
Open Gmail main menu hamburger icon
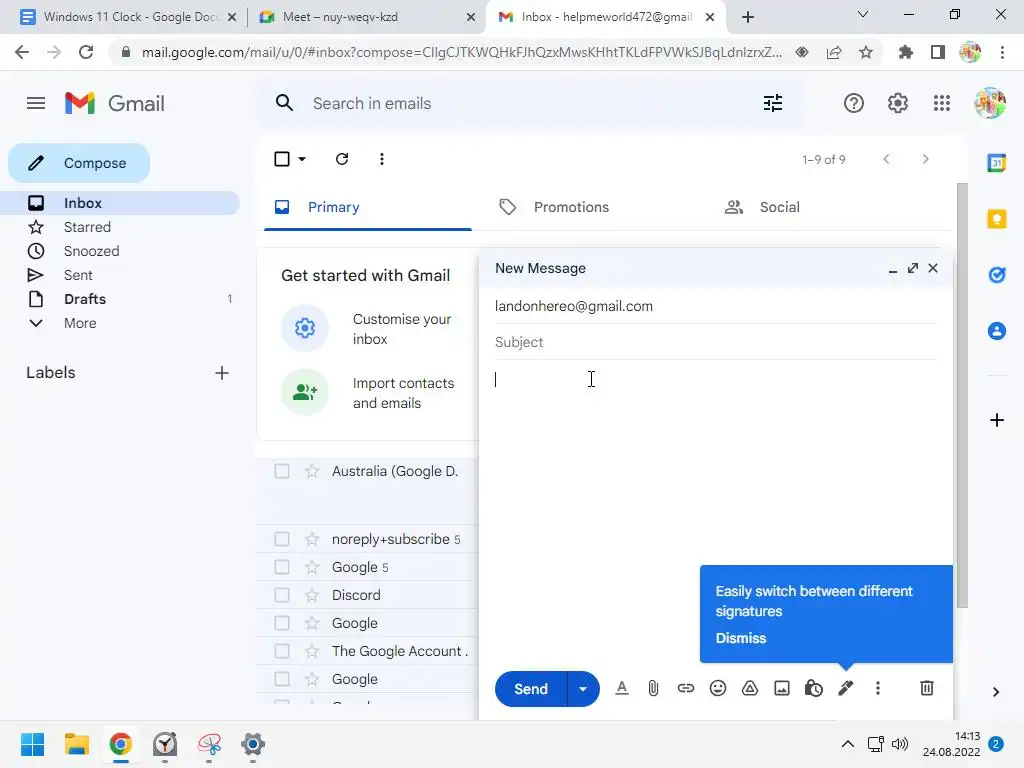click(36, 103)
